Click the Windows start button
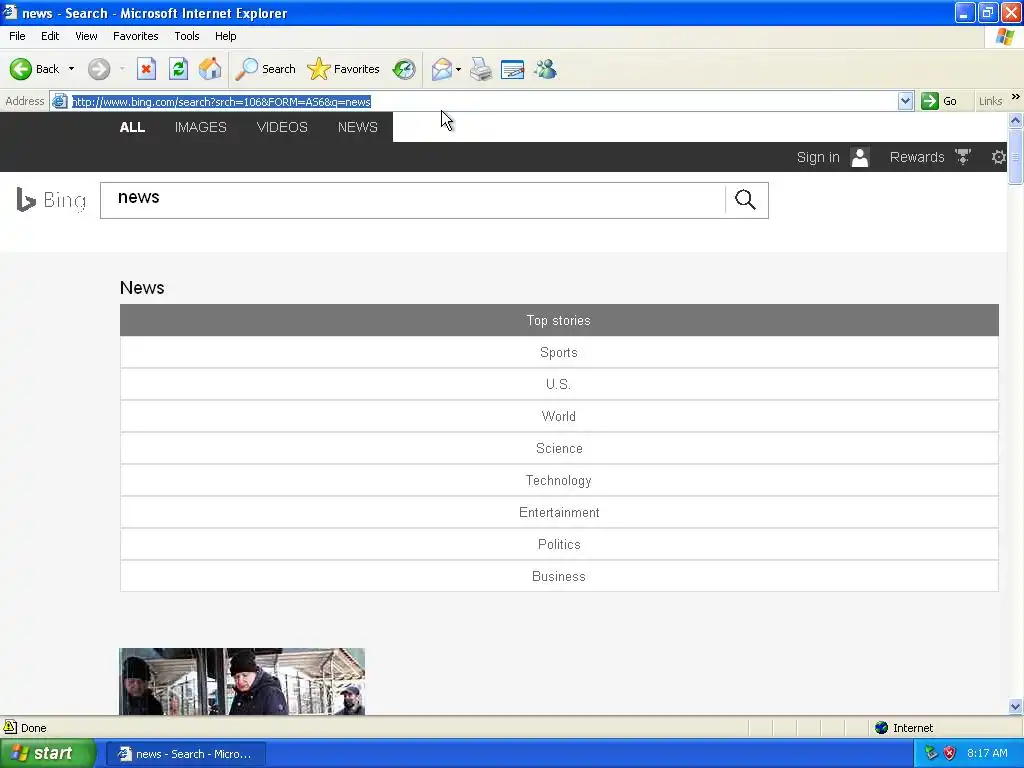 [47, 754]
